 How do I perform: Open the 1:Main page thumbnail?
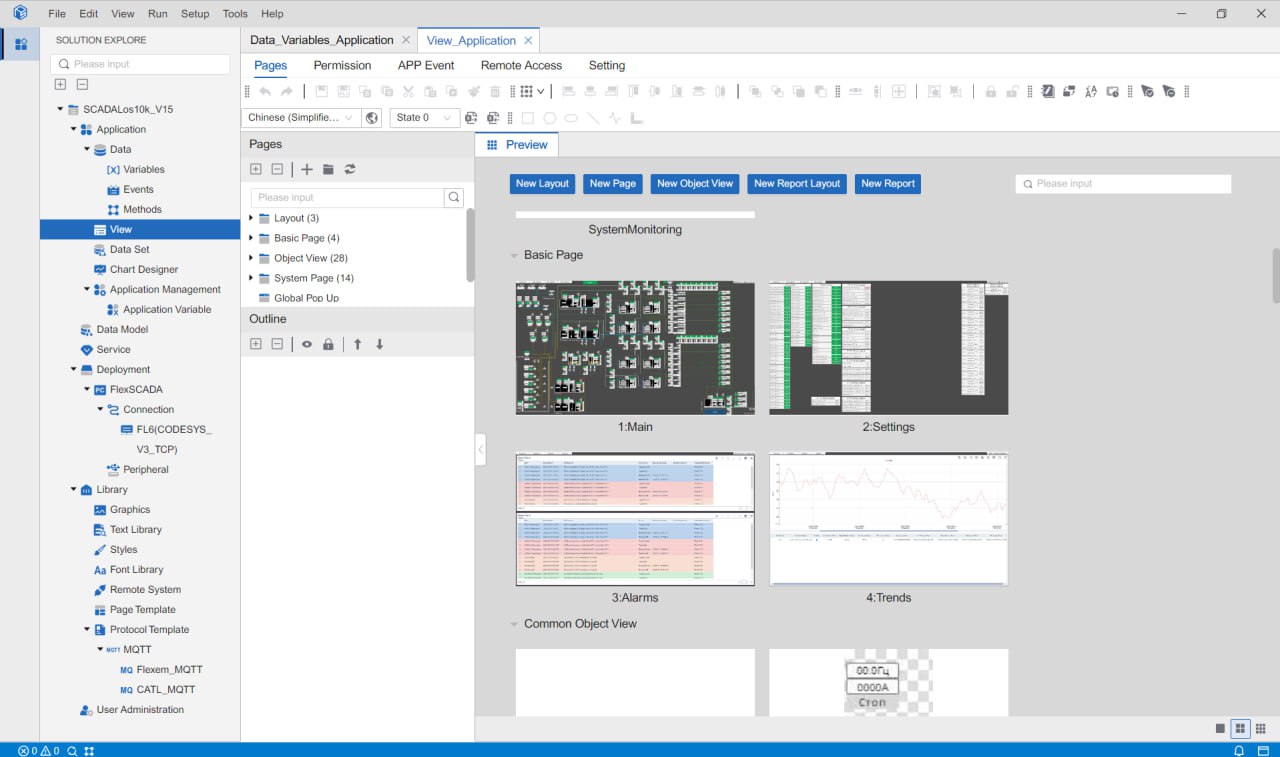click(635, 348)
